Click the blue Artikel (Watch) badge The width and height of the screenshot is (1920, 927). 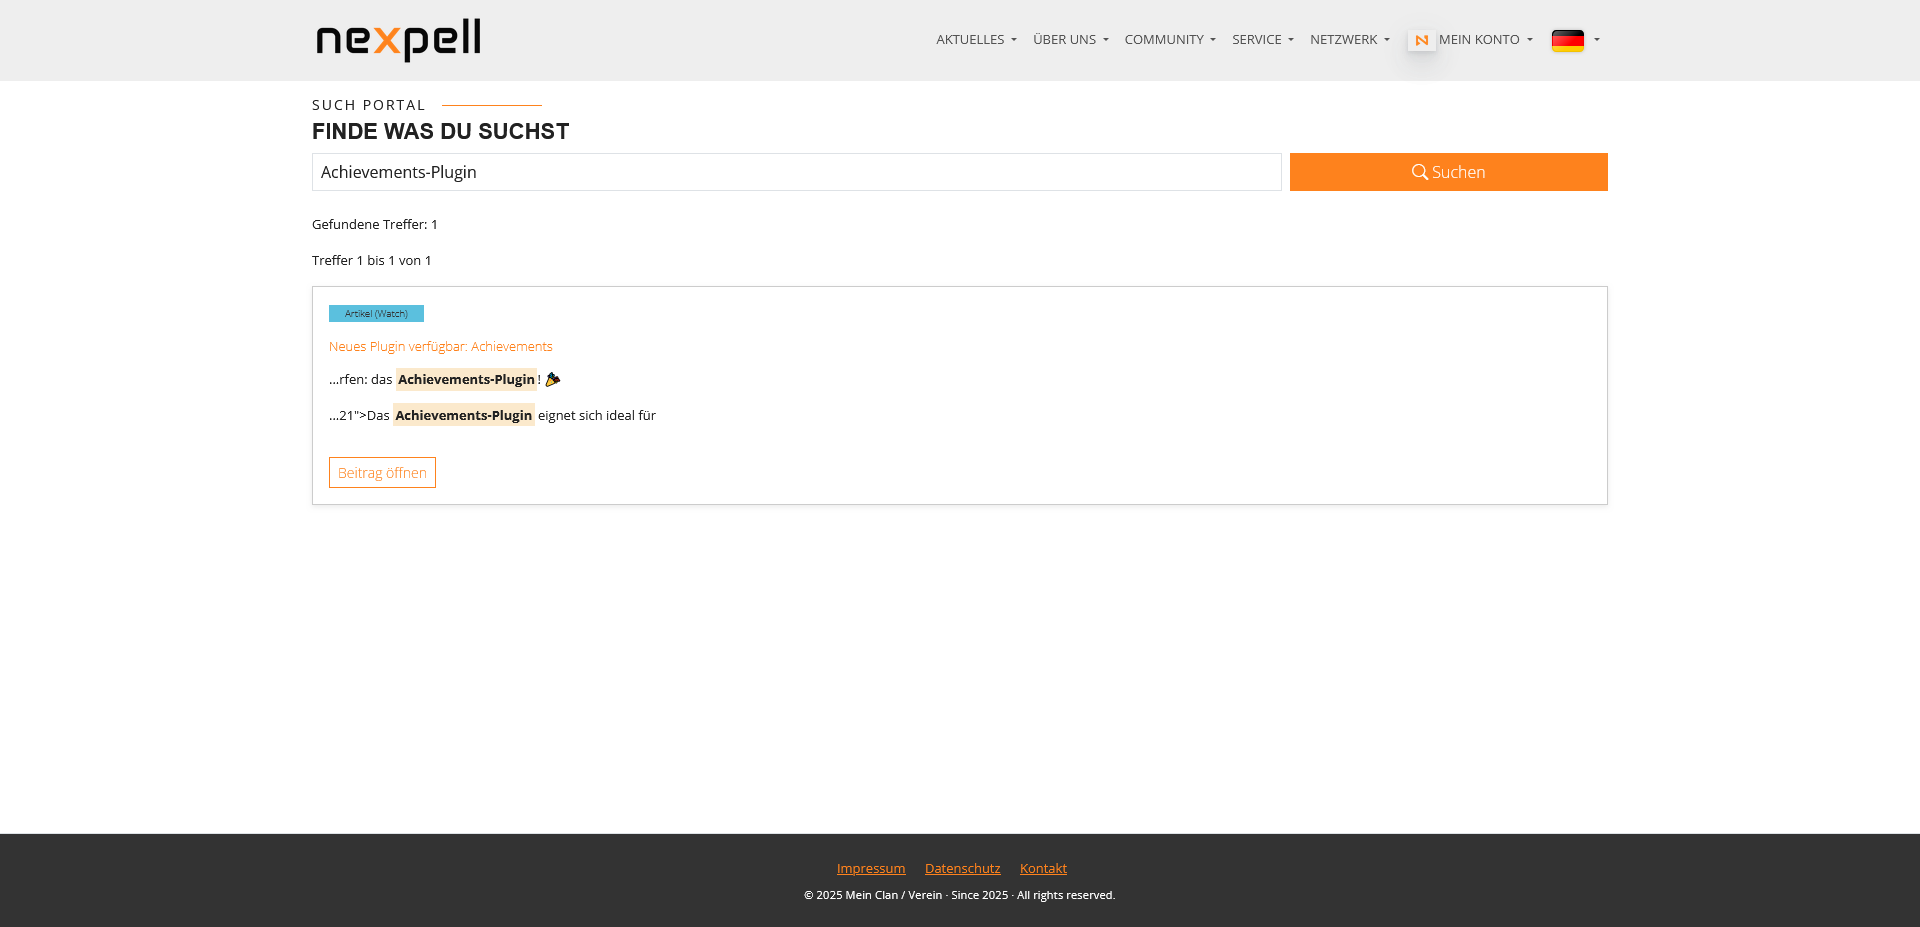click(x=376, y=314)
